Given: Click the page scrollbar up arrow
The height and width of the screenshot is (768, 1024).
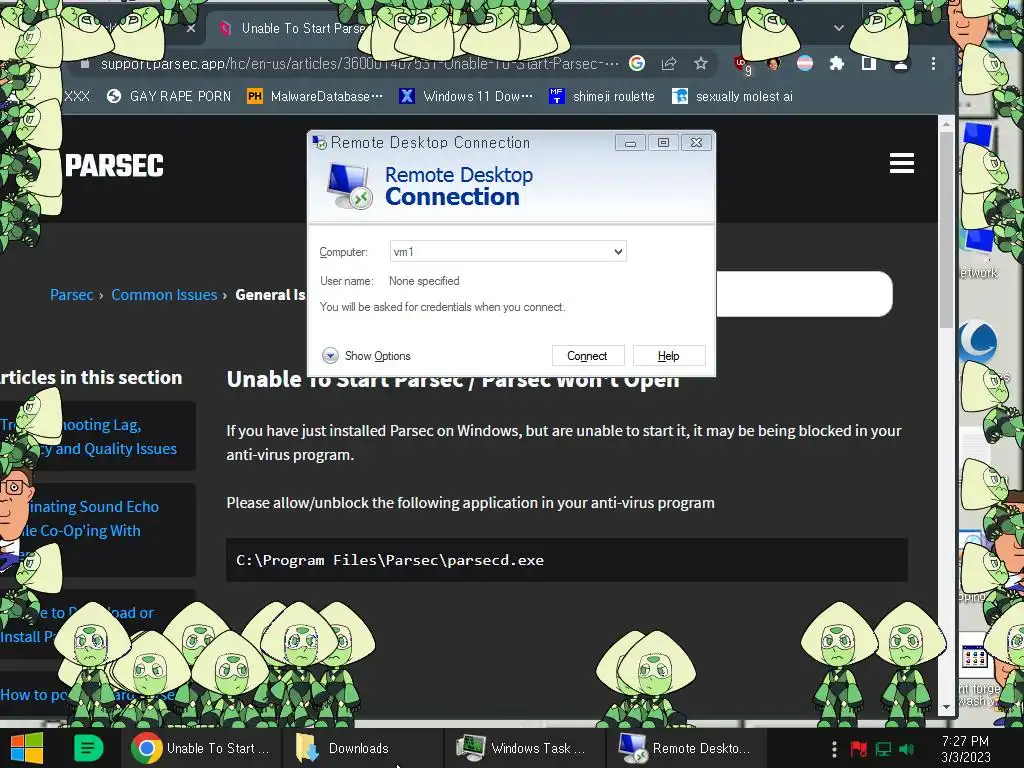Looking at the screenshot, I should click(946, 123).
